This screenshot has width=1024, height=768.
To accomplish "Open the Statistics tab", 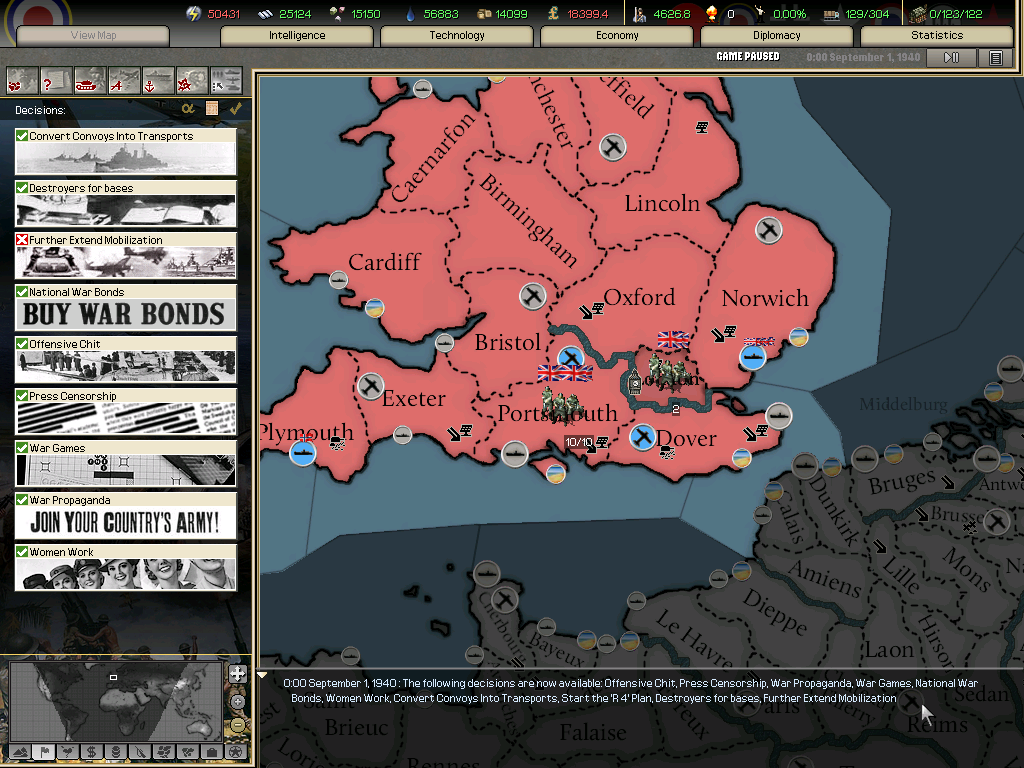I will click(x=936, y=35).
